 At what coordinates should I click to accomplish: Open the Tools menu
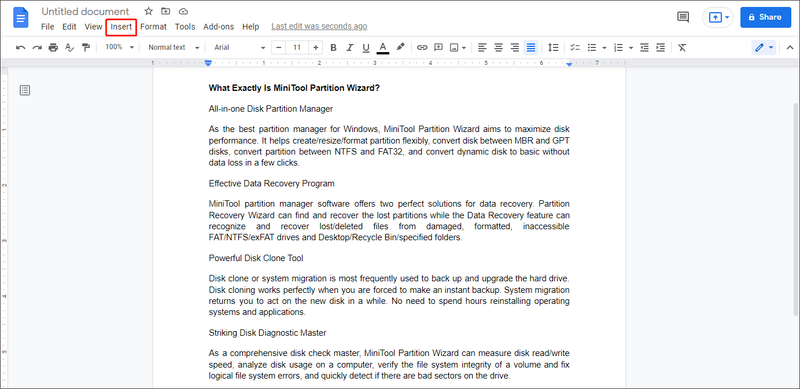pyautogui.click(x=185, y=27)
